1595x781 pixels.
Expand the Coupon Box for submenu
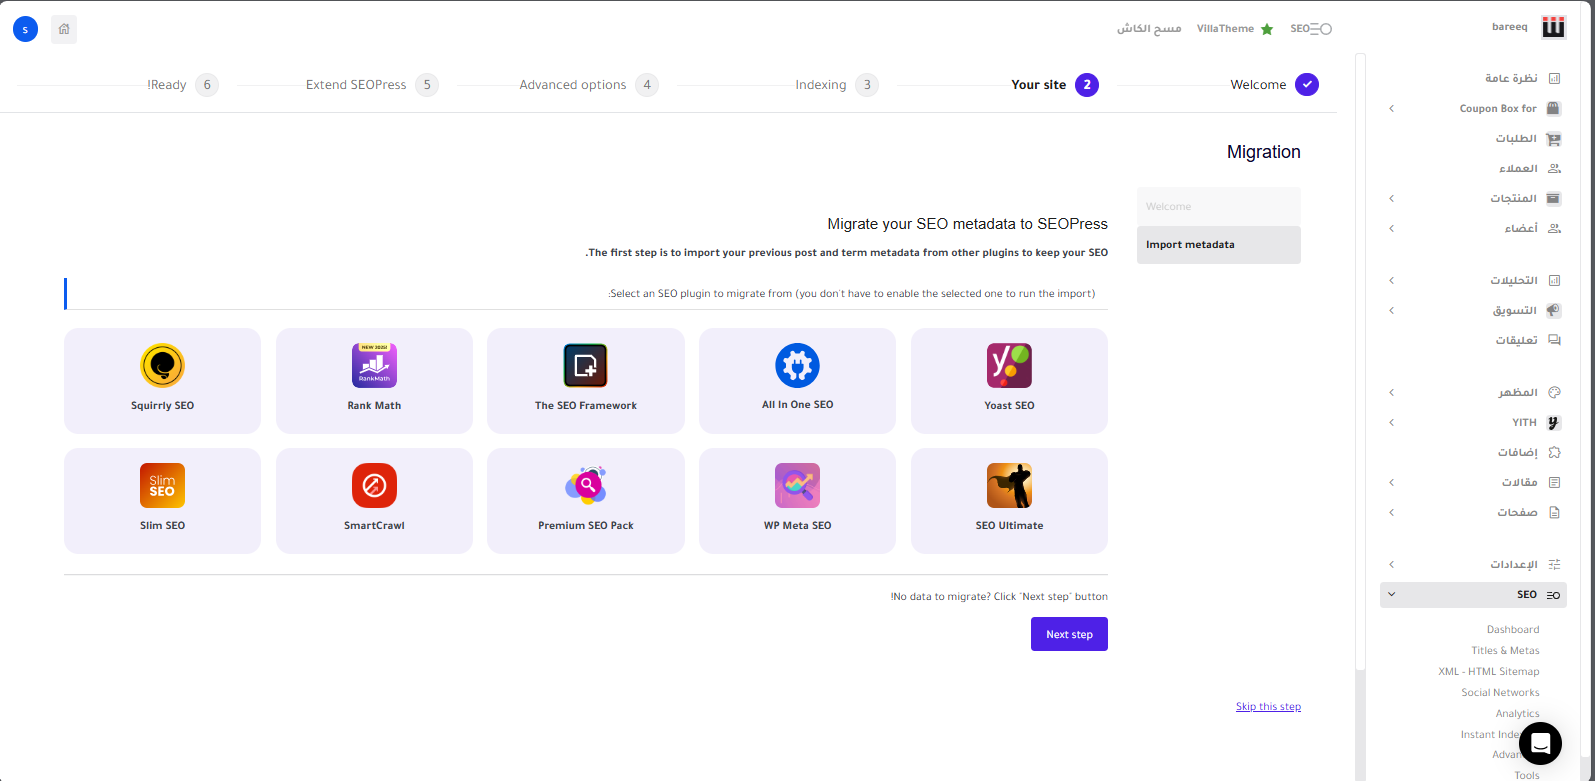[1391, 108]
